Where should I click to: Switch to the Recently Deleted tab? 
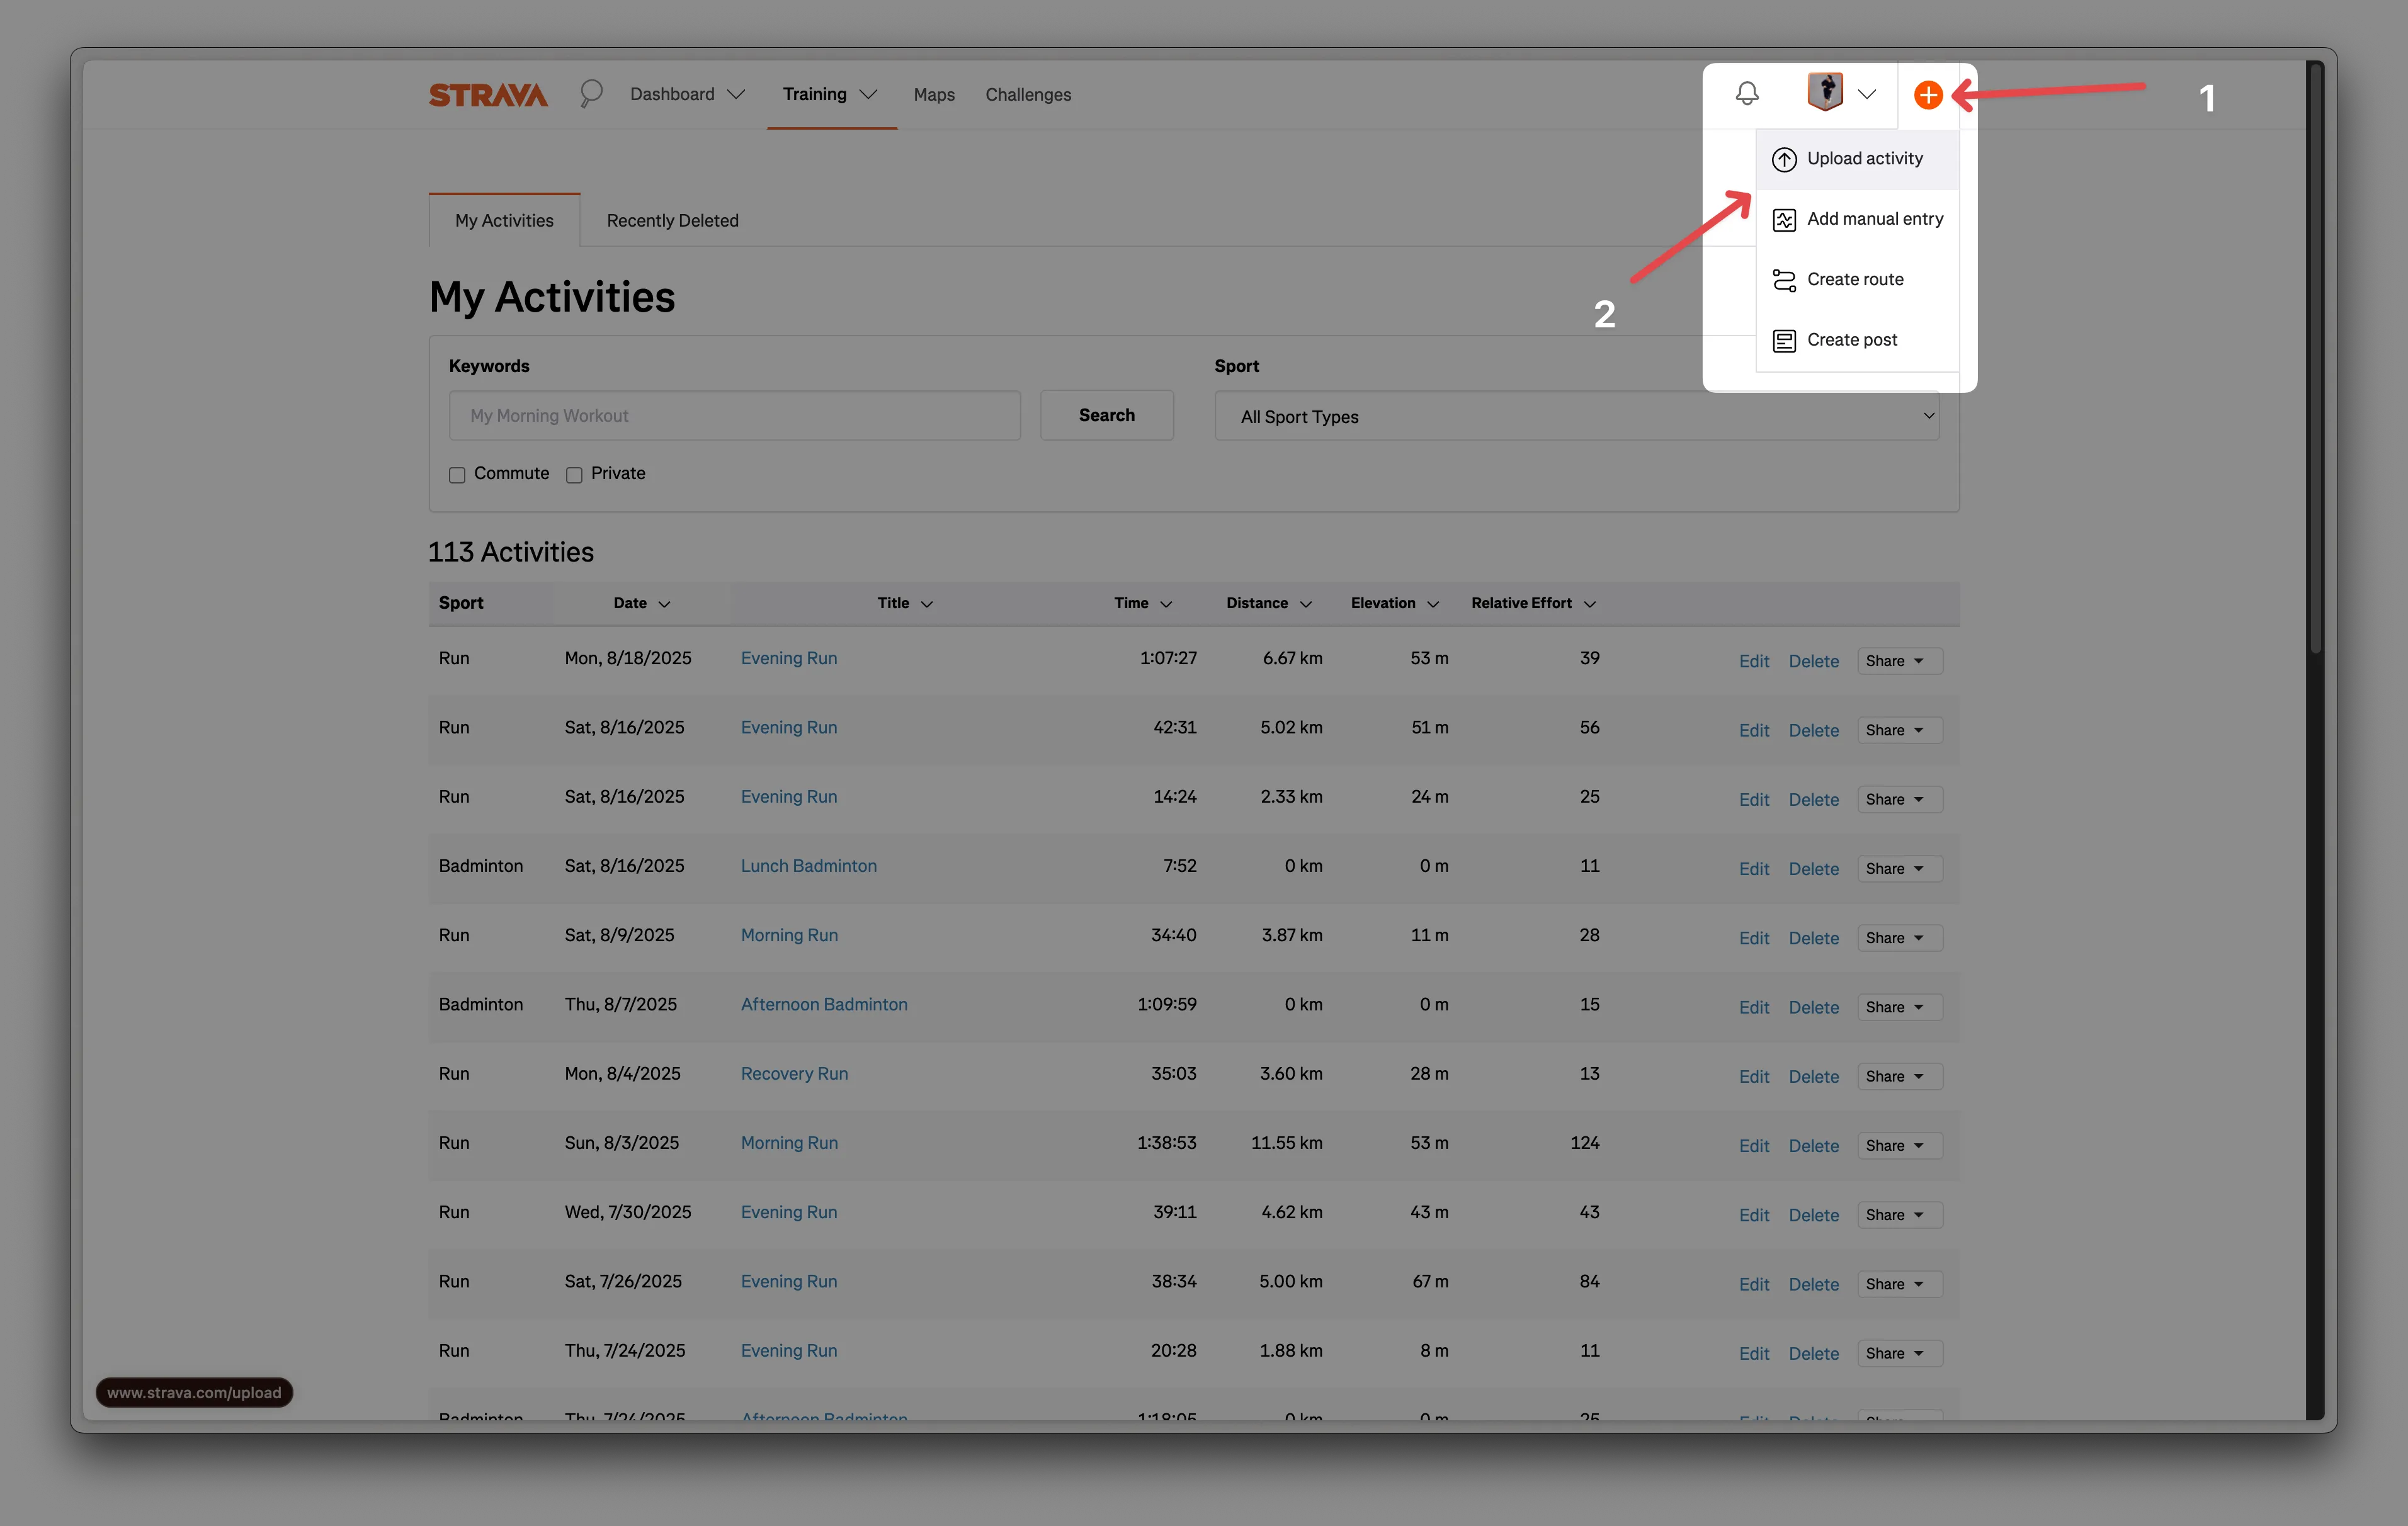pos(672,220)
